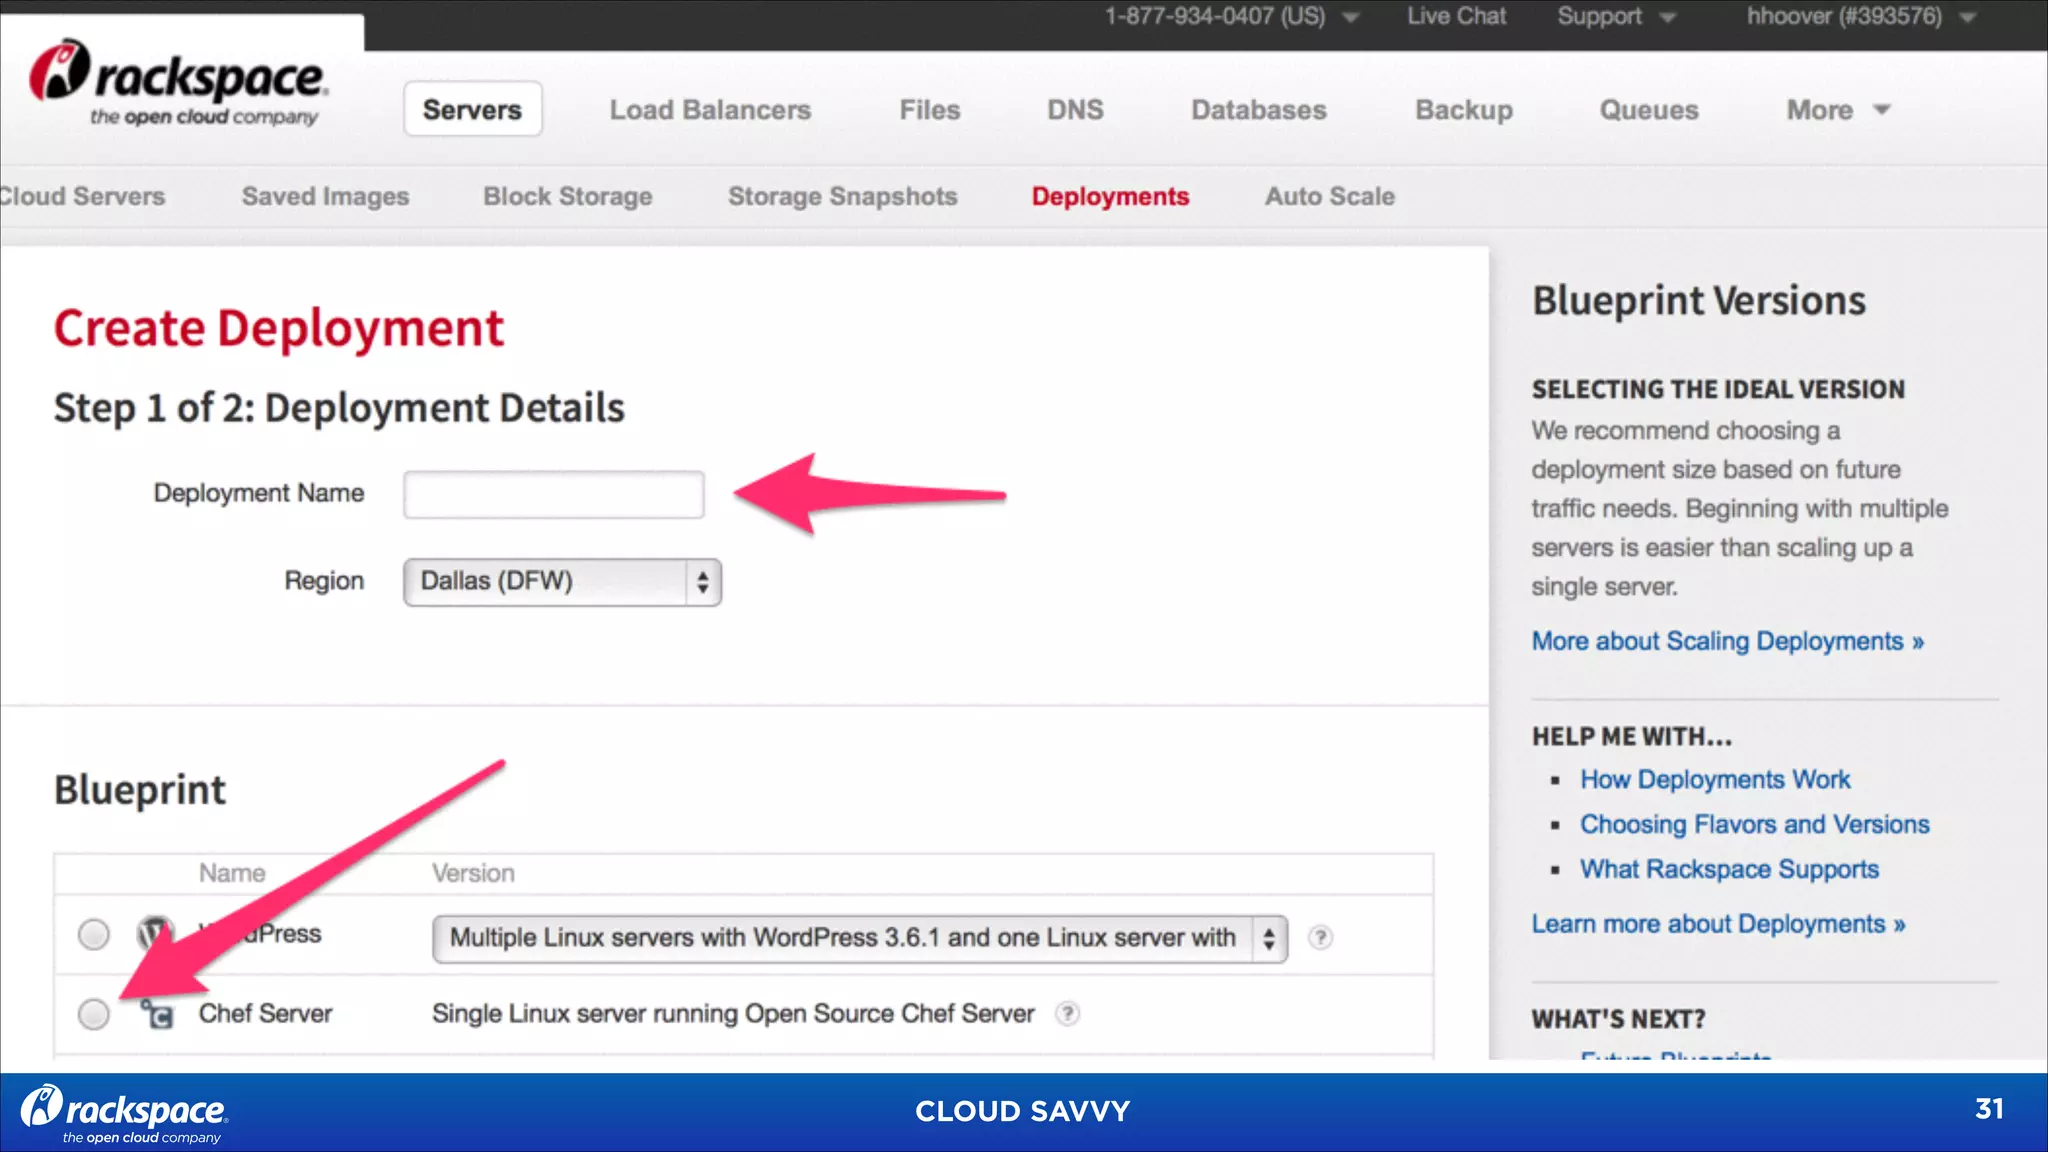Open the Region dropdown showing Dallas (DFW)
Image resolution: width=2048 pixels, height=1152 pixels.
point(562,582)
